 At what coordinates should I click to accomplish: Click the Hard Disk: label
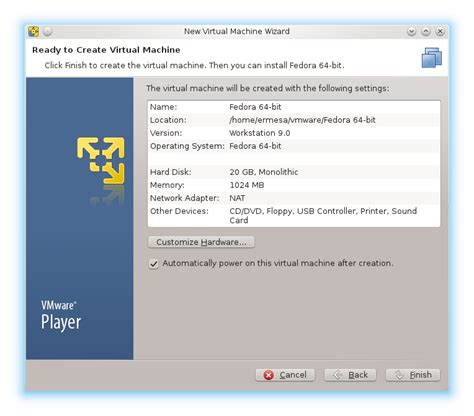click(x=171, y=172)
